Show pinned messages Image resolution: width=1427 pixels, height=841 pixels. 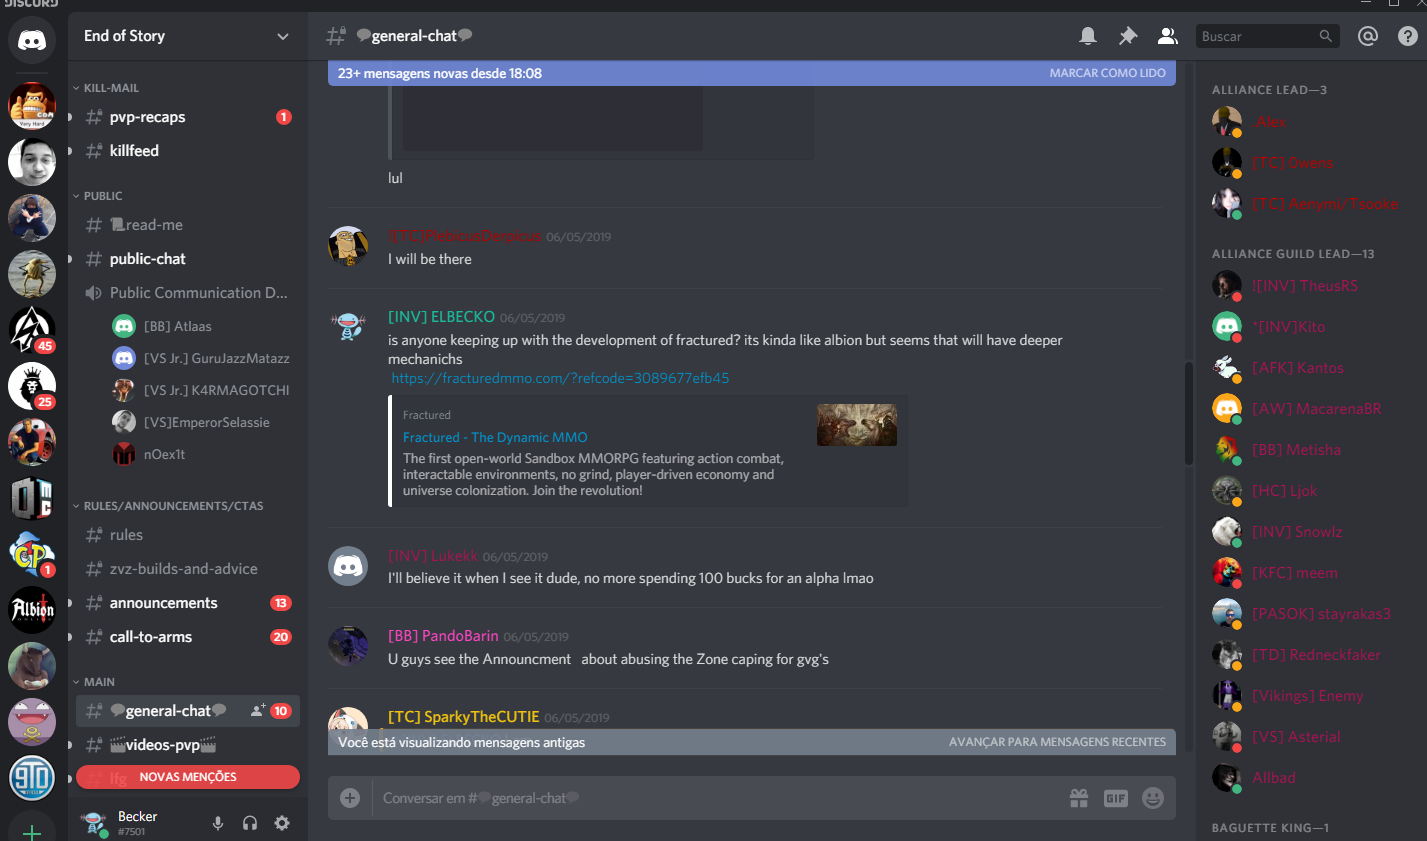(x=1128, y=36)
